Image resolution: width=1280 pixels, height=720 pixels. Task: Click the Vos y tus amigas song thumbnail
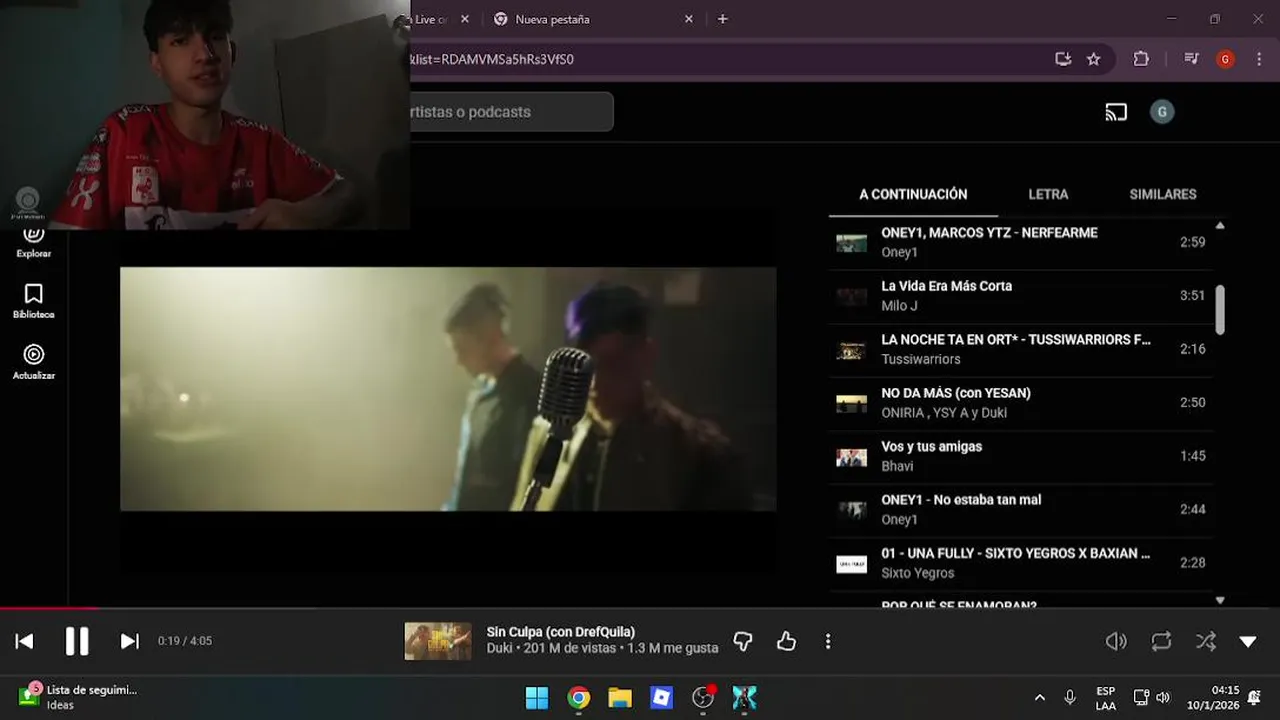(851, 457)
